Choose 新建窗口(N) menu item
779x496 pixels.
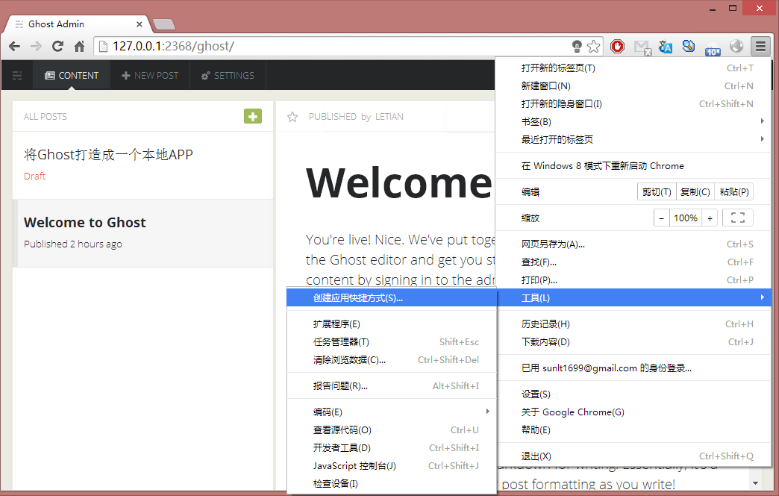[634, 86]
